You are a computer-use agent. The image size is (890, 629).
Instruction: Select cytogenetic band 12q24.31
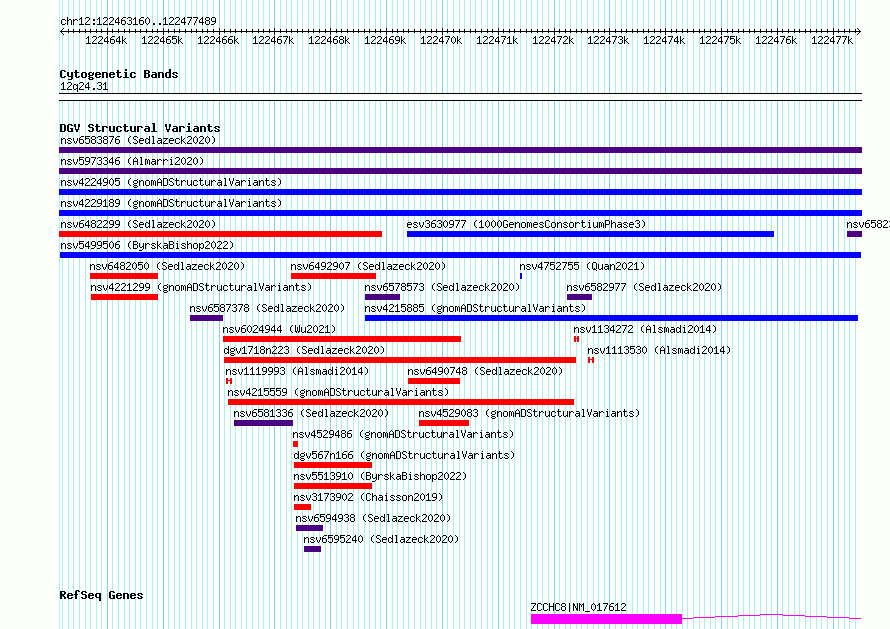tap(84, 86)
